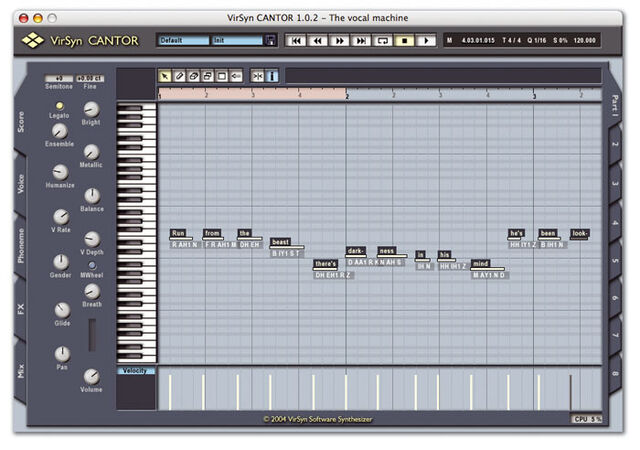Select the pencil draw tool

(180, 76)
